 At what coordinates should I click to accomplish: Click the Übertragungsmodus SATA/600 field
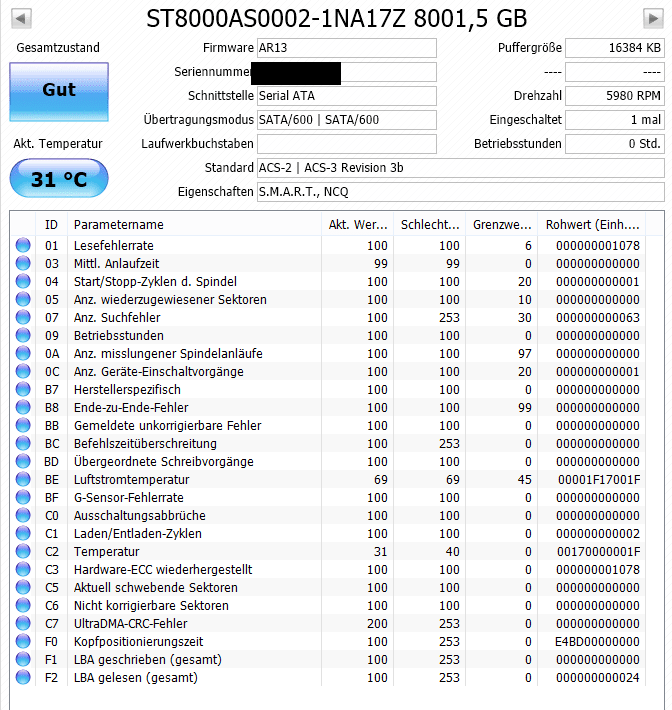click(346, 120)
